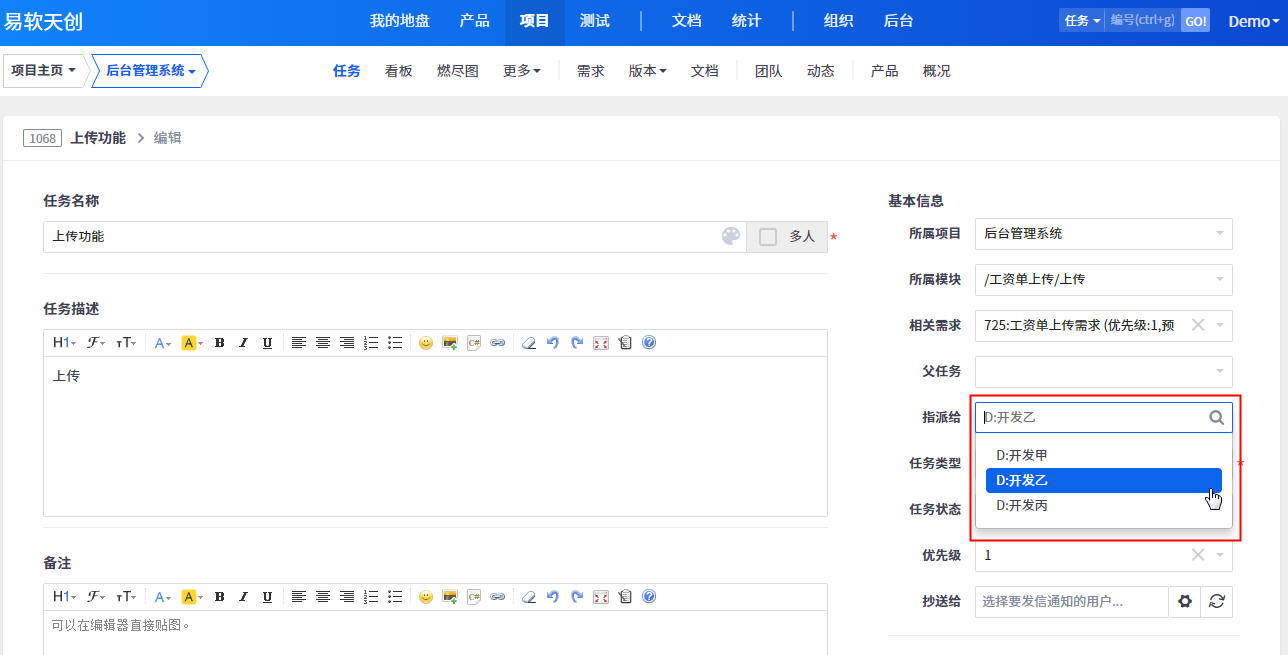Pick yellow highlight color in 任务描述 toolbar
This screenshot has width=1288, height=655.
point(192,343)
